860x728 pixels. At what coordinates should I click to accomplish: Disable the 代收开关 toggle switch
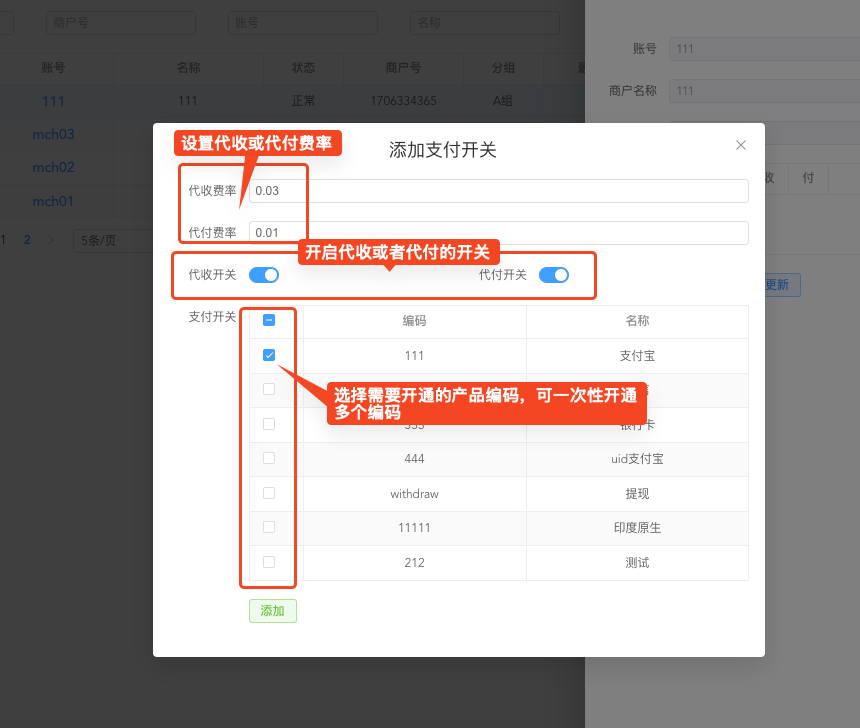click(263, 274)
